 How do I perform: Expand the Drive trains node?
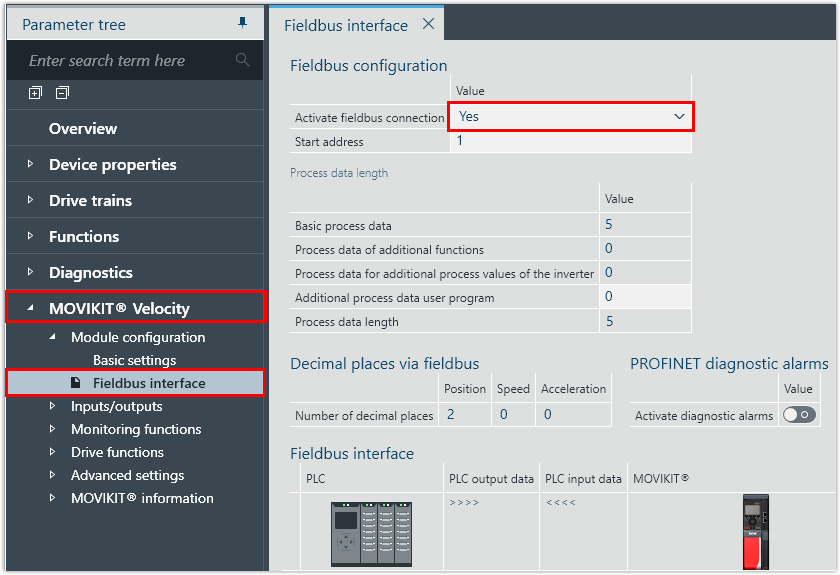[x=30, y=200]
